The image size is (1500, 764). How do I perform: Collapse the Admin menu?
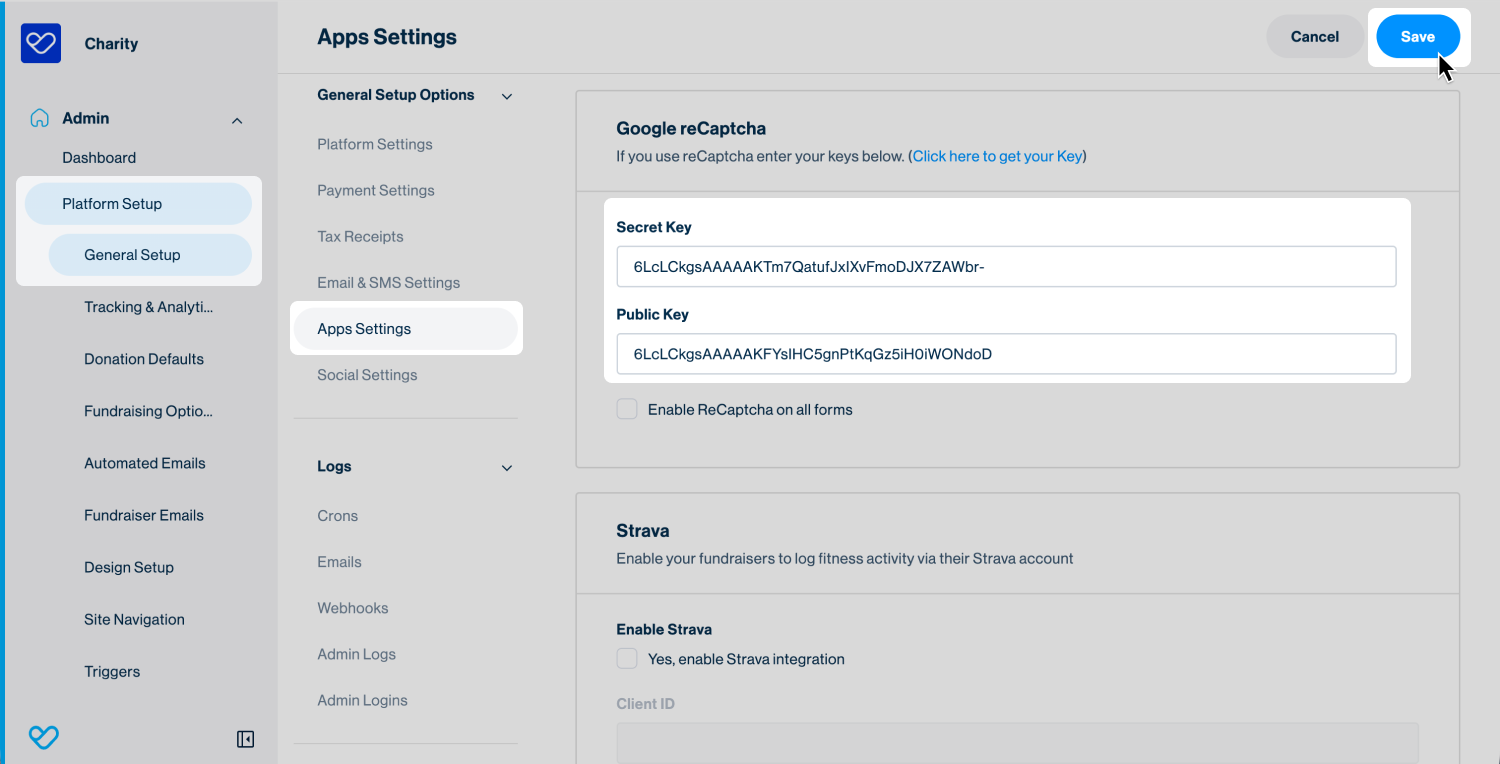tap(237, 119)
